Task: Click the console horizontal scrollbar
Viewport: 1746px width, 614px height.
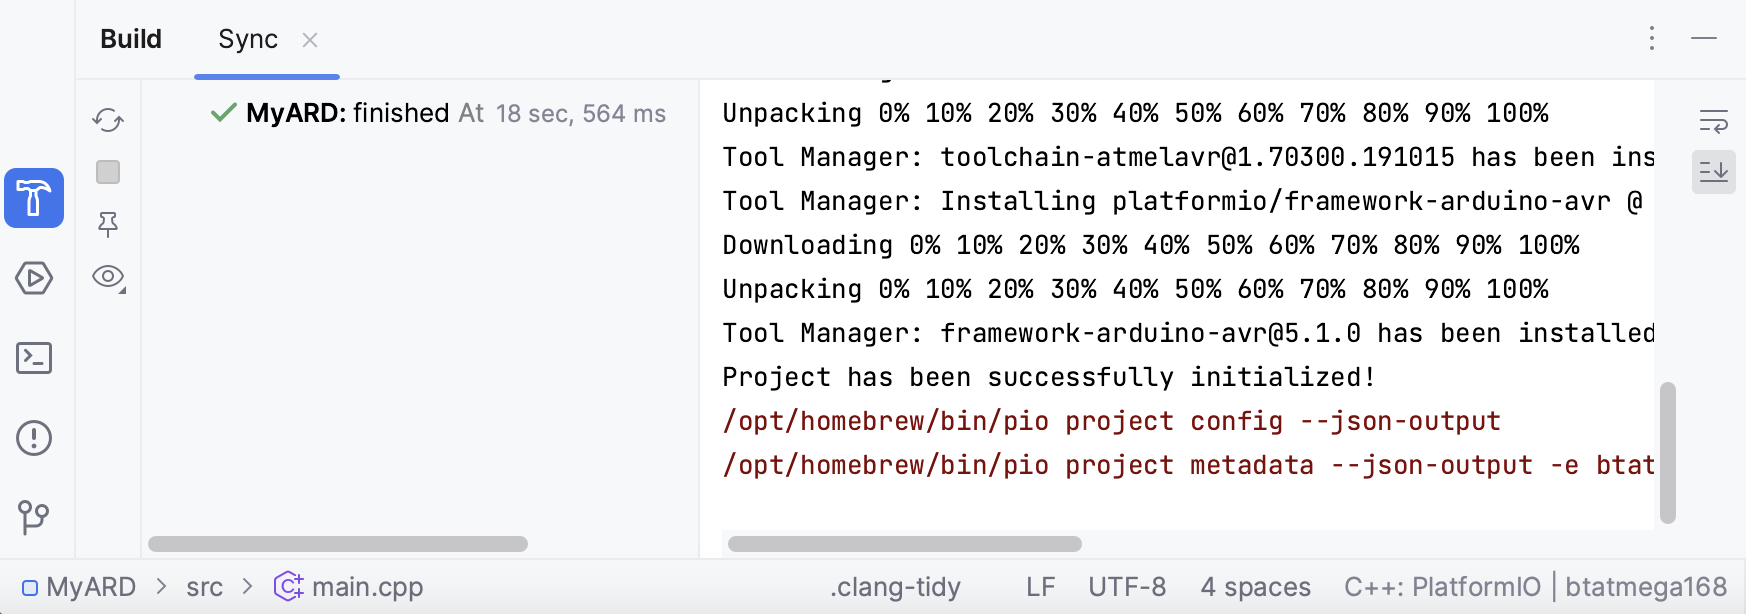Action: [904, 544]
